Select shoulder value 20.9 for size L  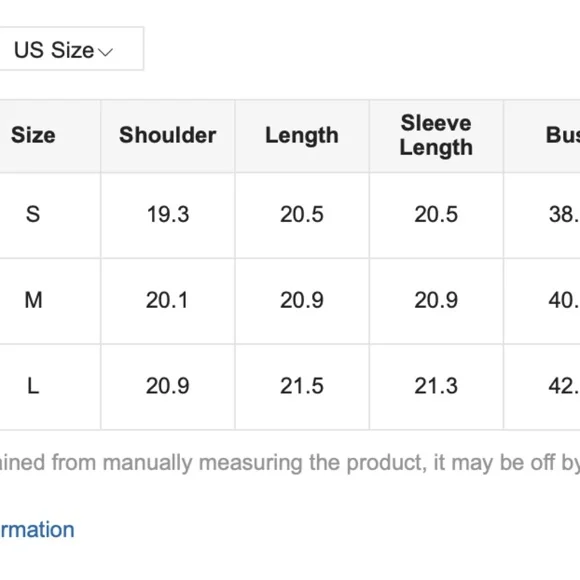[x=168, y=386]
